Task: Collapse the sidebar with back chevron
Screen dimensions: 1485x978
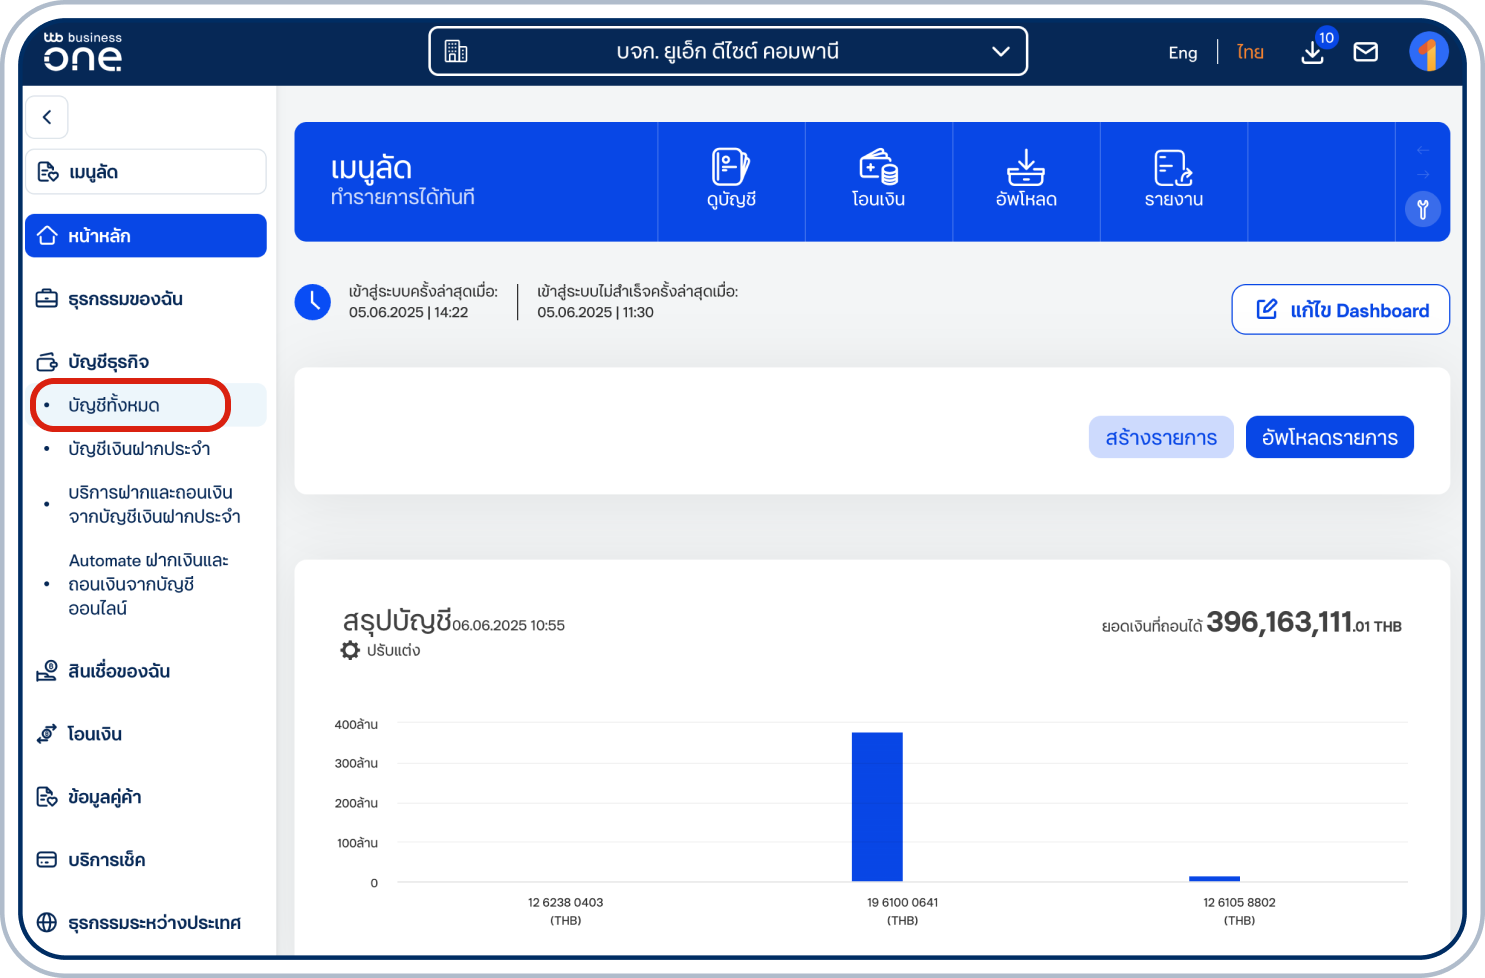Action: pyautogui.click(x=47, y=117)
